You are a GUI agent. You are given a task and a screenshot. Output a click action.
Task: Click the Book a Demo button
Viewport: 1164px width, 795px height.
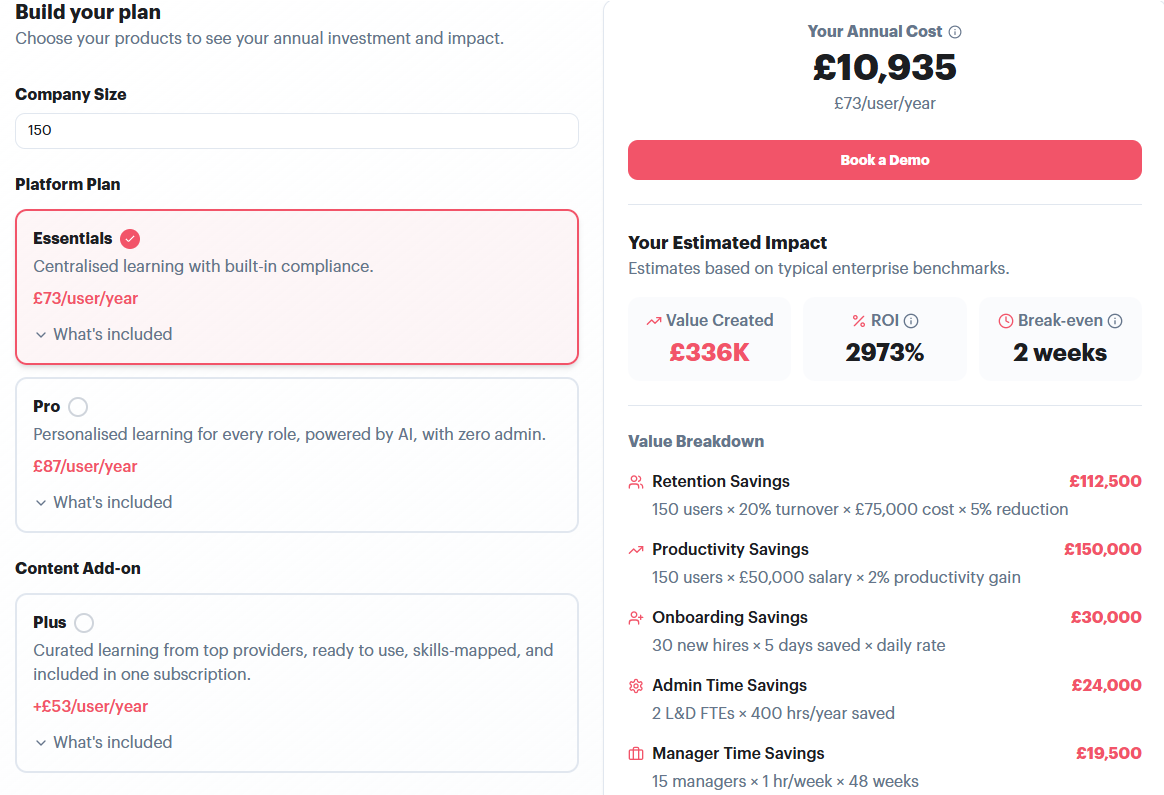click(x=885, y=160)
